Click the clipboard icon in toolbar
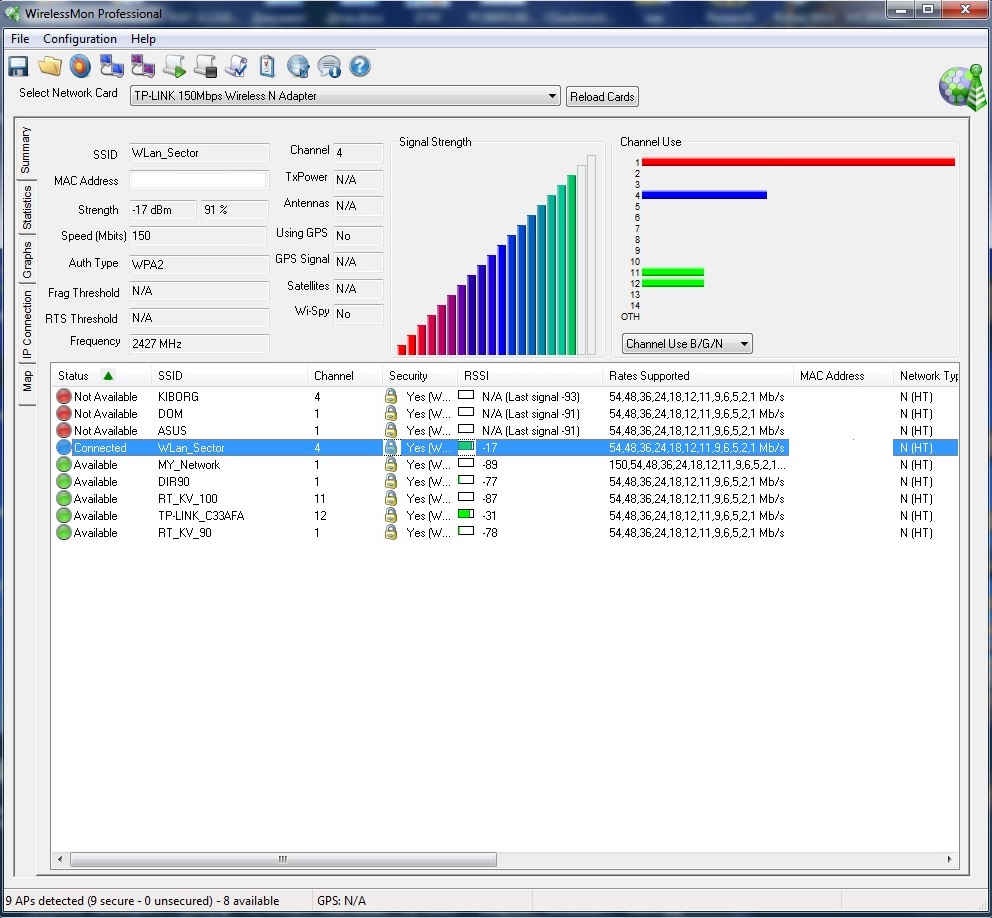This screenshot has height=918, width=992. pyautogui.click(x=267, y=67)
